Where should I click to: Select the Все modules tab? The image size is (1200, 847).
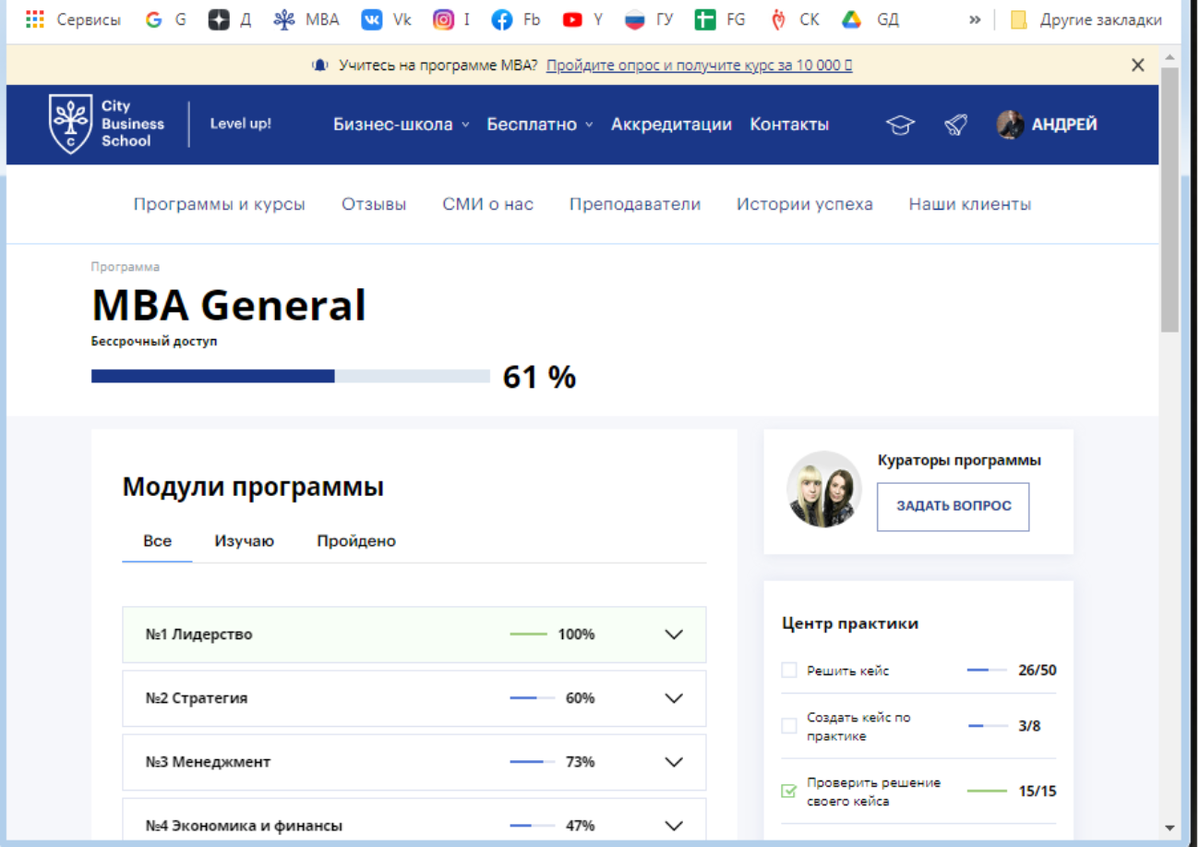[x=157, y=541]
